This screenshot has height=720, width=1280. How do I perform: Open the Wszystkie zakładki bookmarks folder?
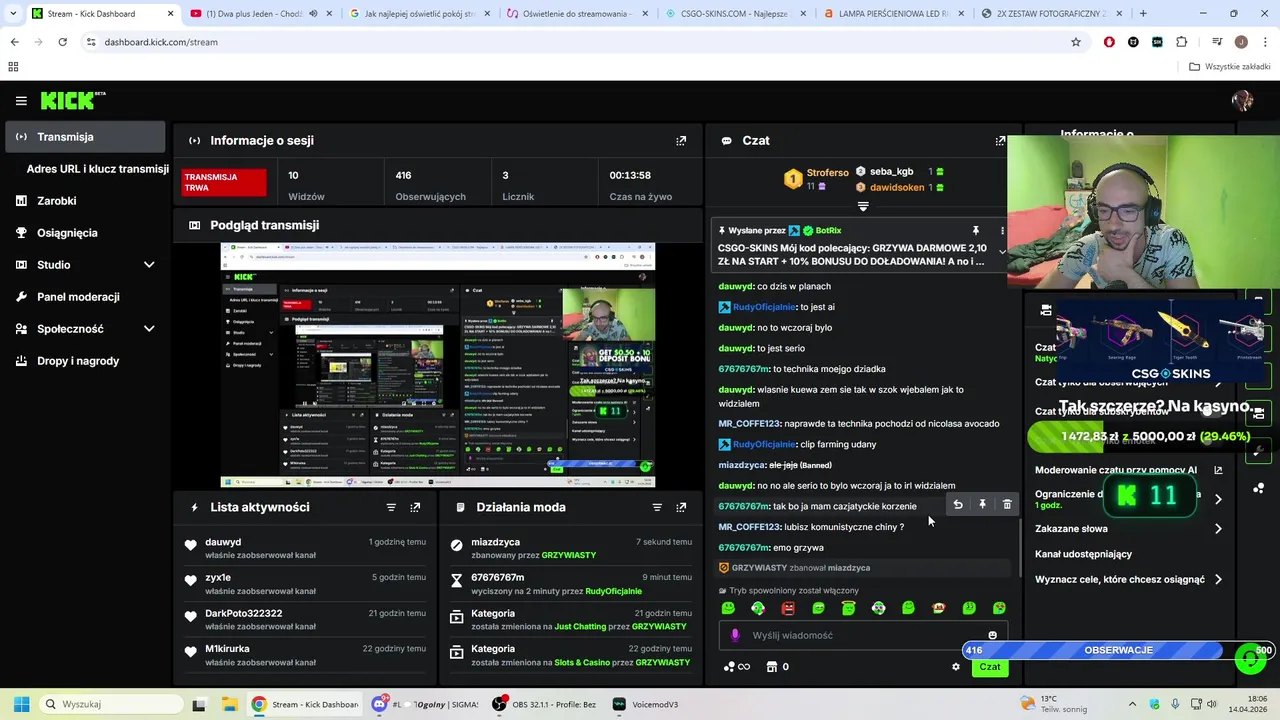[x=1230, y=67]
